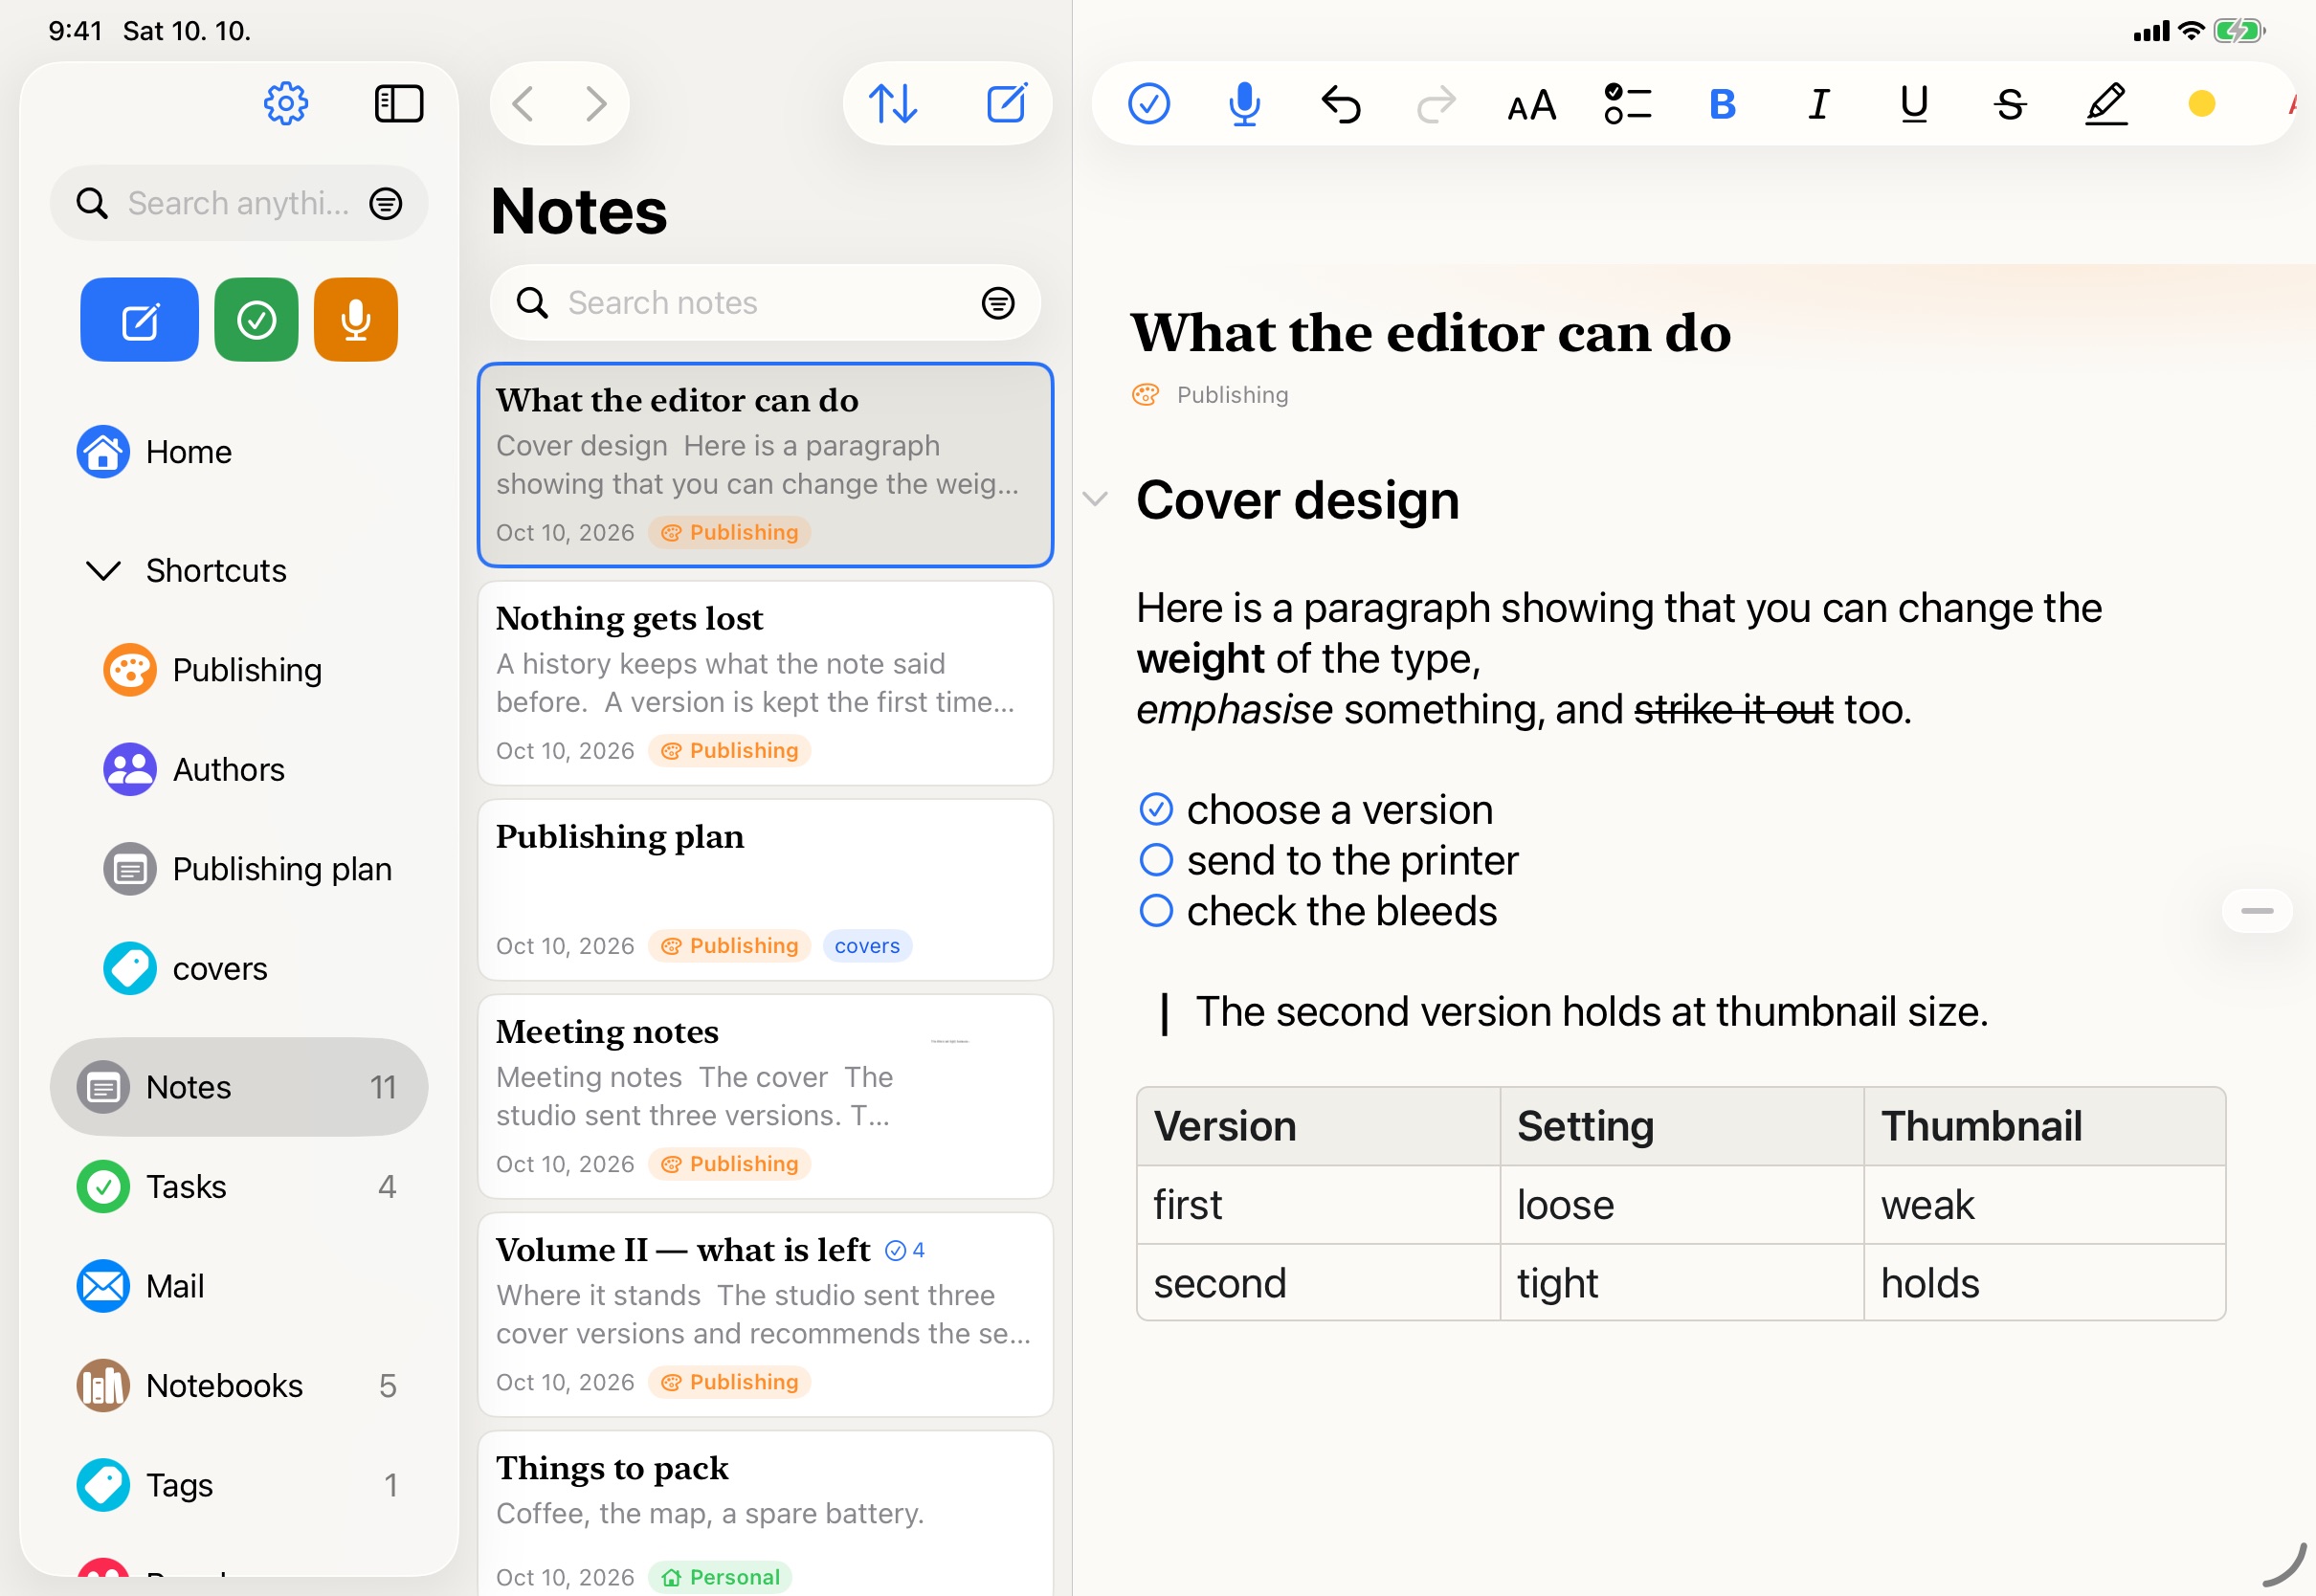Open sort options with up-down arrows

(893, 103)
